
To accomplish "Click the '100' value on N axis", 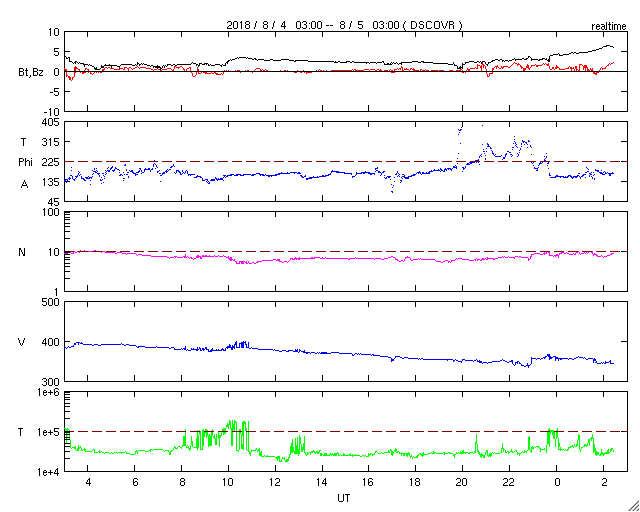I will point(51,212).
